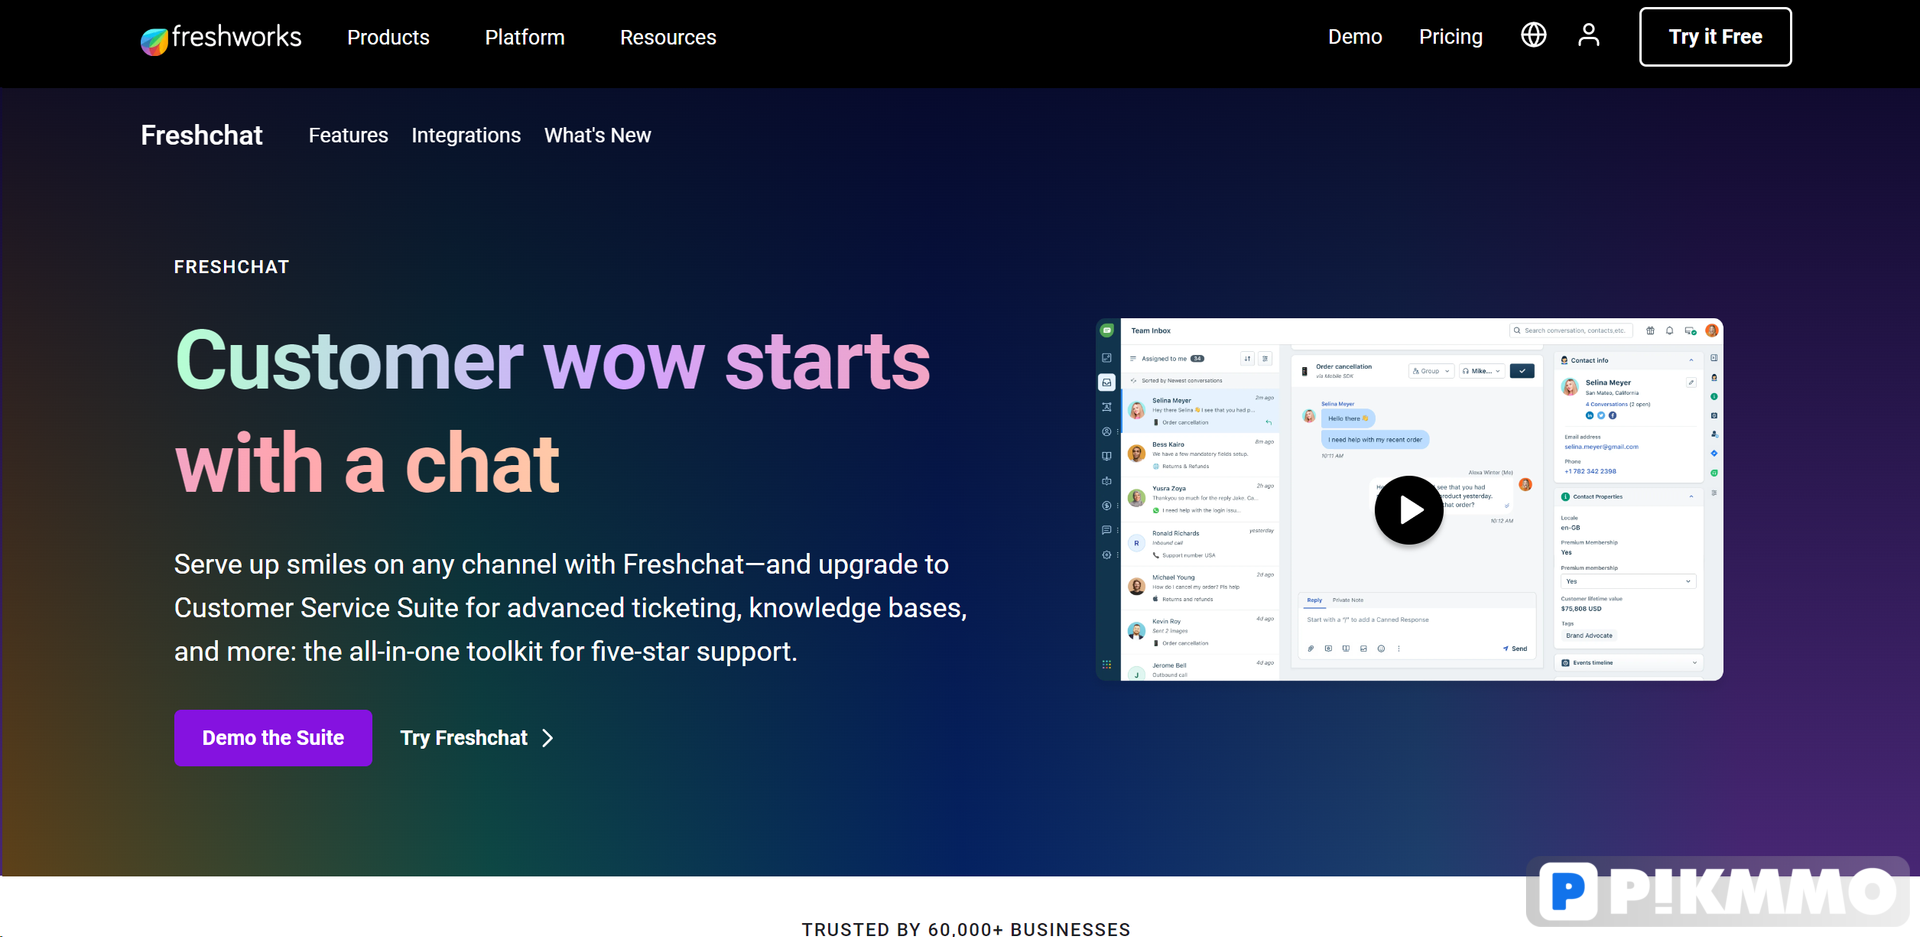Viewport: 1920px width, 937px height.
Task: Click the Try it Free button
Action: point(1715,37)
